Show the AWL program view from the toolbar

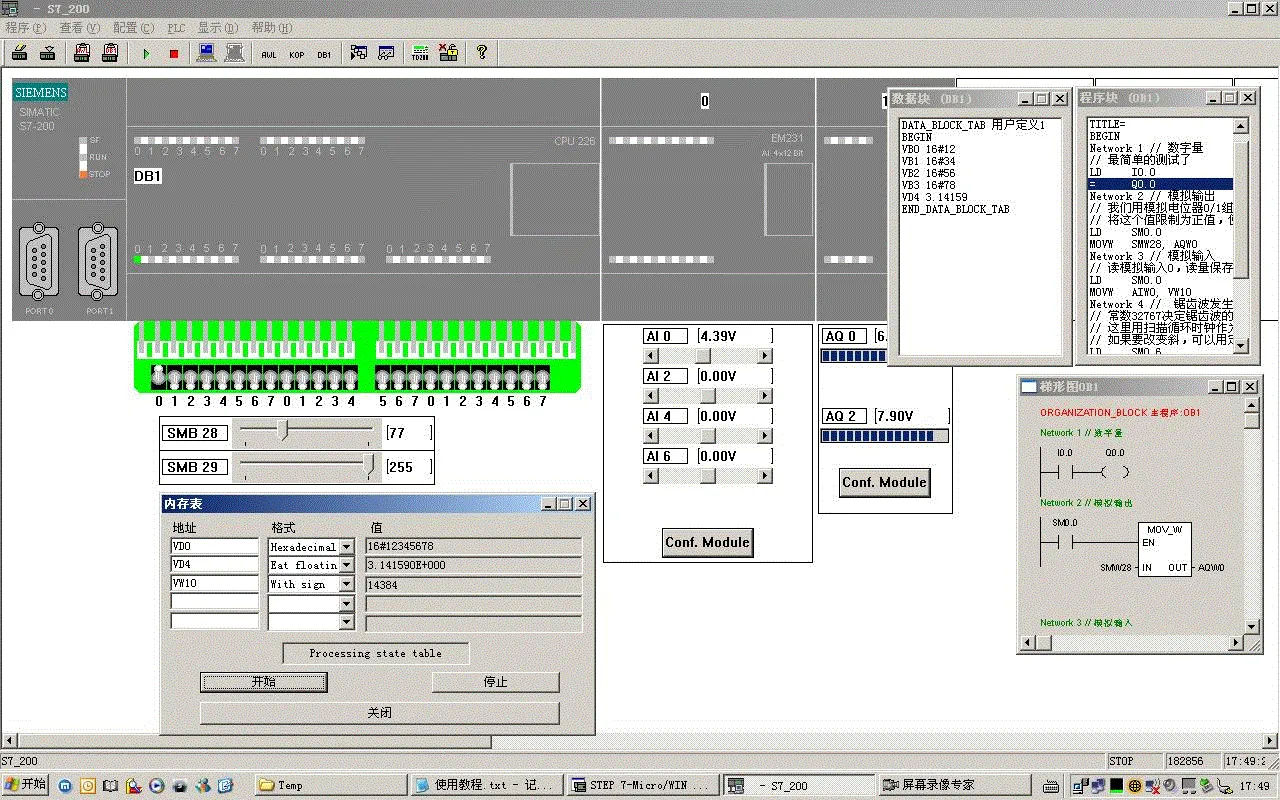[269, 54]
